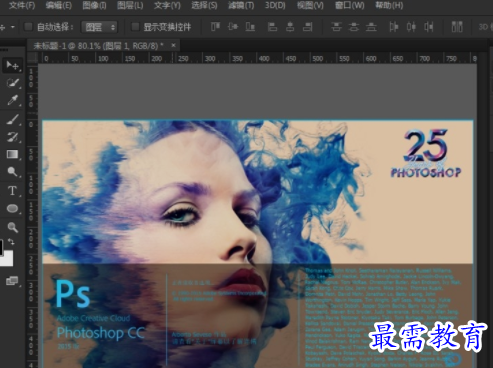Image resolution: width=493 pixels, height=368 pixels.
Task: Close the 未标题-1 document tab
Action: [x=173, y=45]
